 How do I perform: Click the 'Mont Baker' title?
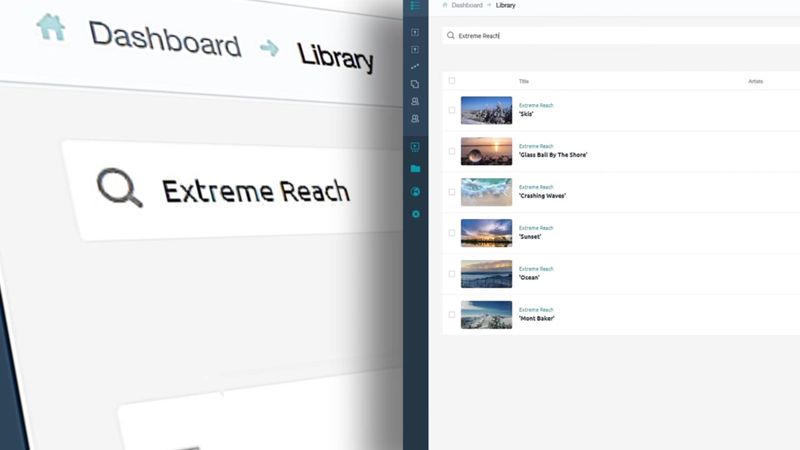537,318
